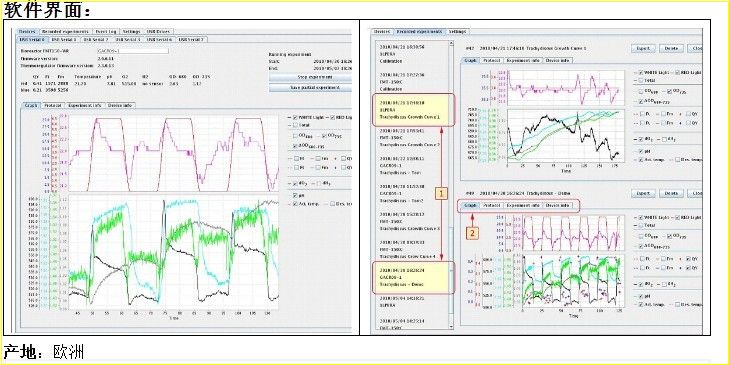The image size is (729, 365).
Task: Open Experiment info tab of Growth Curve 1
Action: (x=523, y=60)
